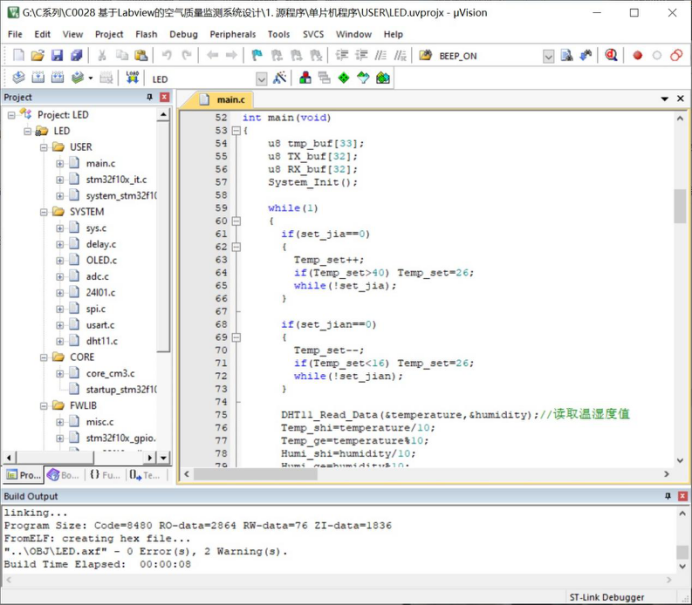The width and height of the screenshot is (692, 605).
Task: Select OLED.c in the project tree
Action: pos(101,260)
